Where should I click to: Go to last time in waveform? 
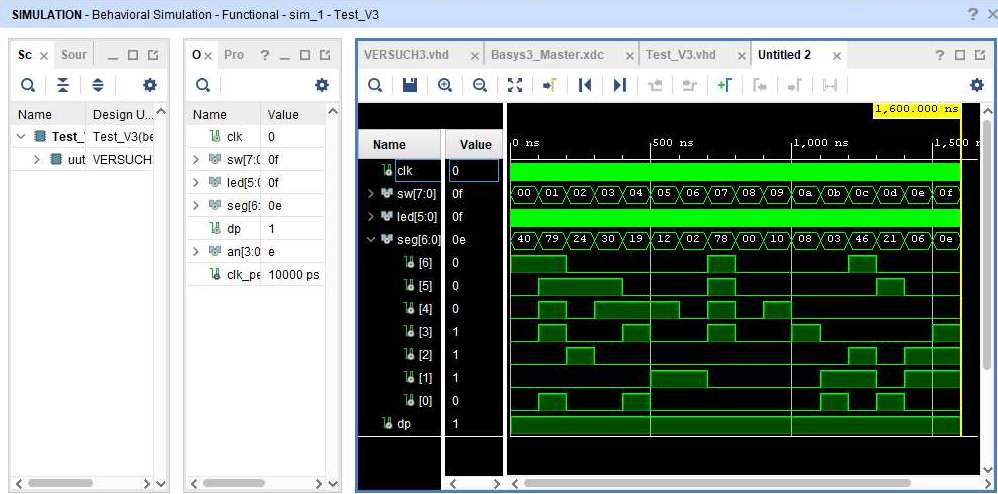click(619, 85)
